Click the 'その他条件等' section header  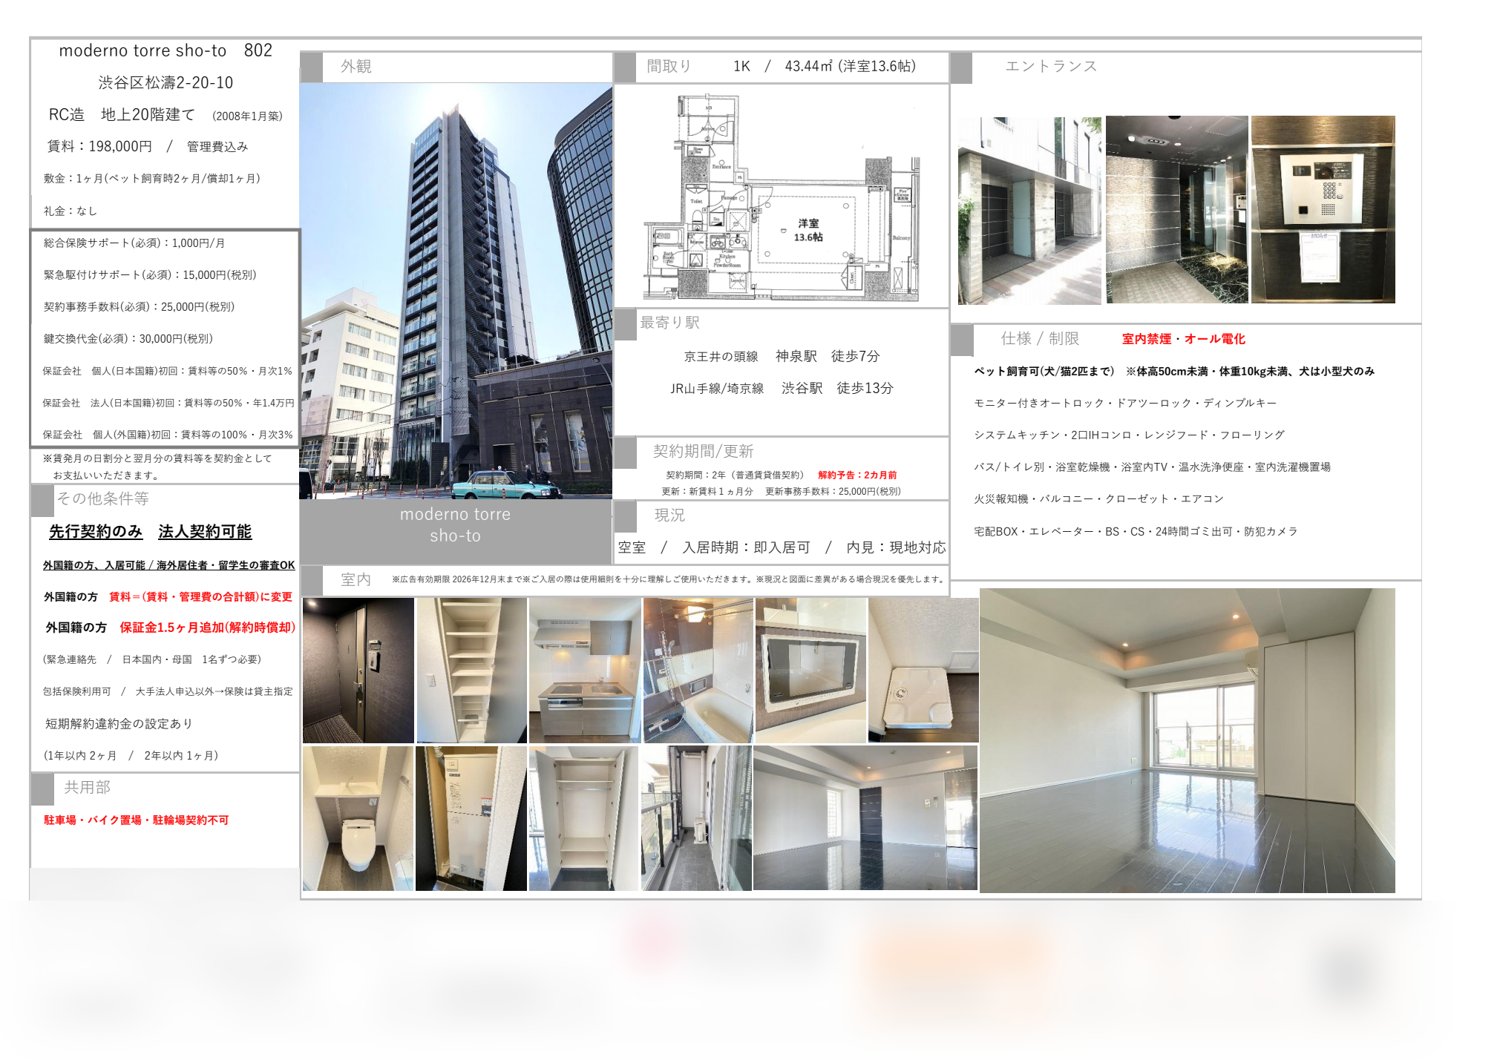point(102,498)
